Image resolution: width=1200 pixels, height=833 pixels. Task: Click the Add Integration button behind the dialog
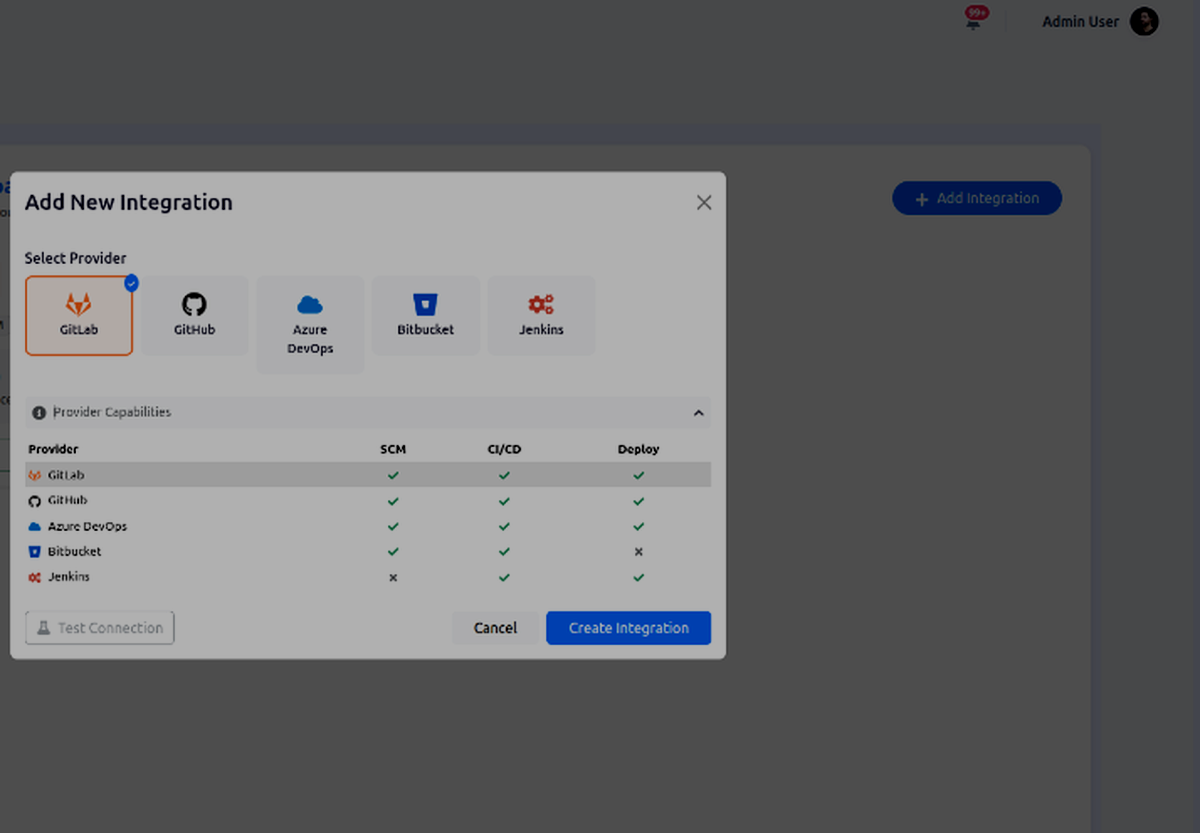(977, 198)
